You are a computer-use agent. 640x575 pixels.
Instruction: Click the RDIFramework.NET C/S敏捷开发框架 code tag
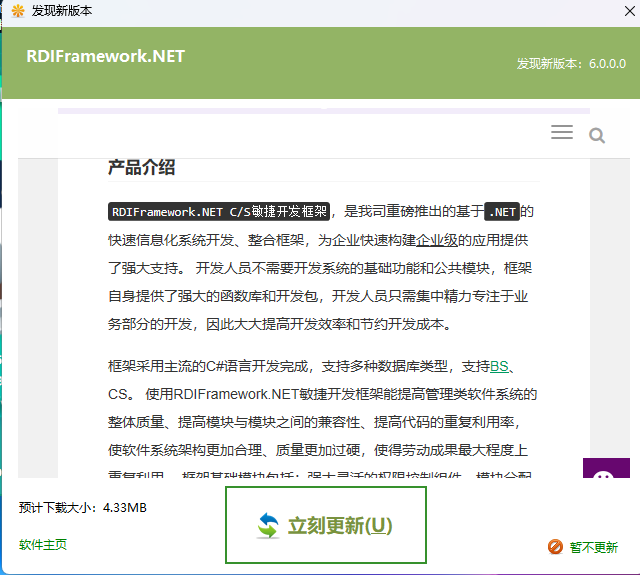pyautogui.click(x=219, y=212)
